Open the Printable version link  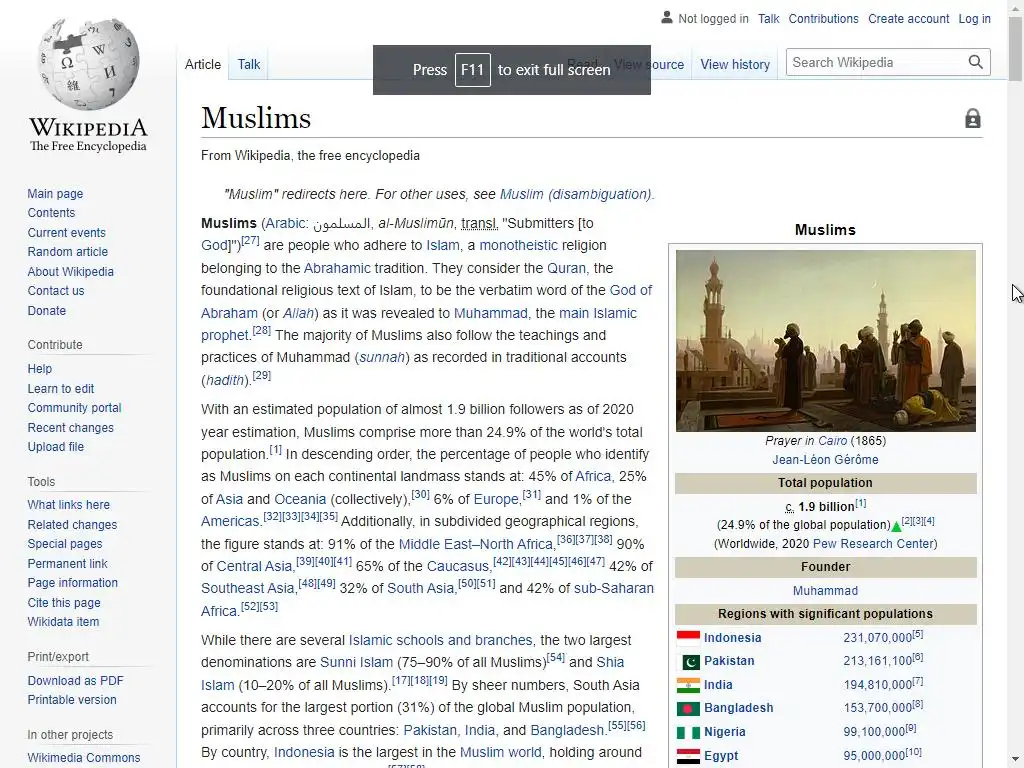point(72,699)
